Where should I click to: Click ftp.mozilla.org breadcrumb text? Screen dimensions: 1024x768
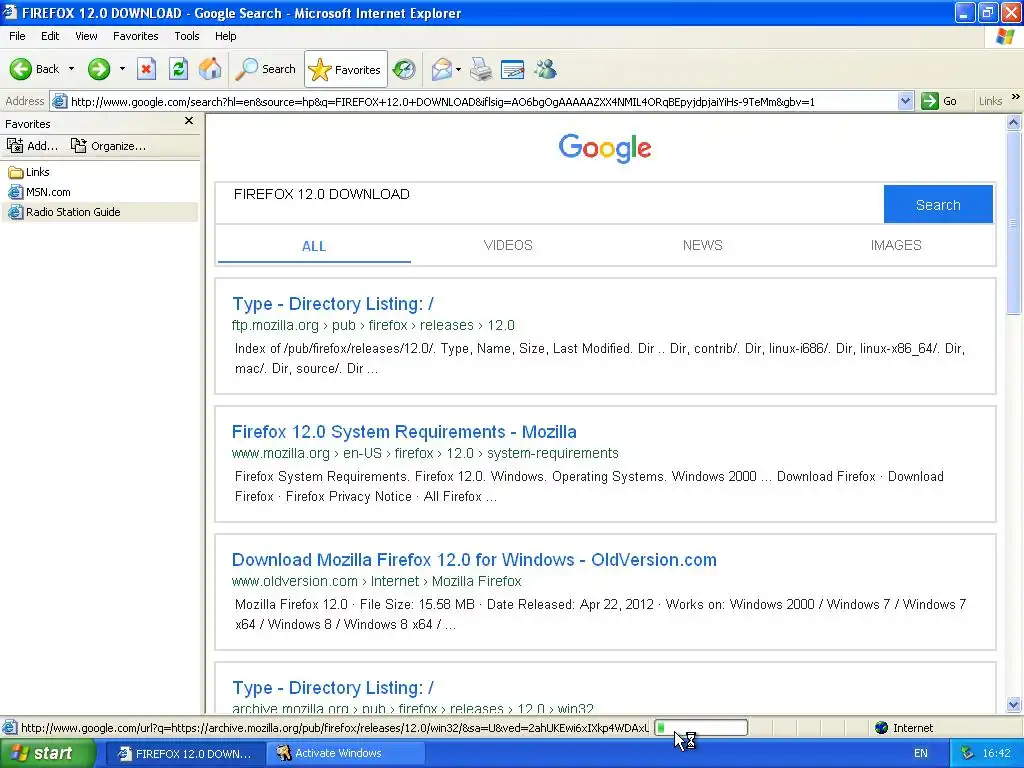pyautogui.click(x=275, y=325)
